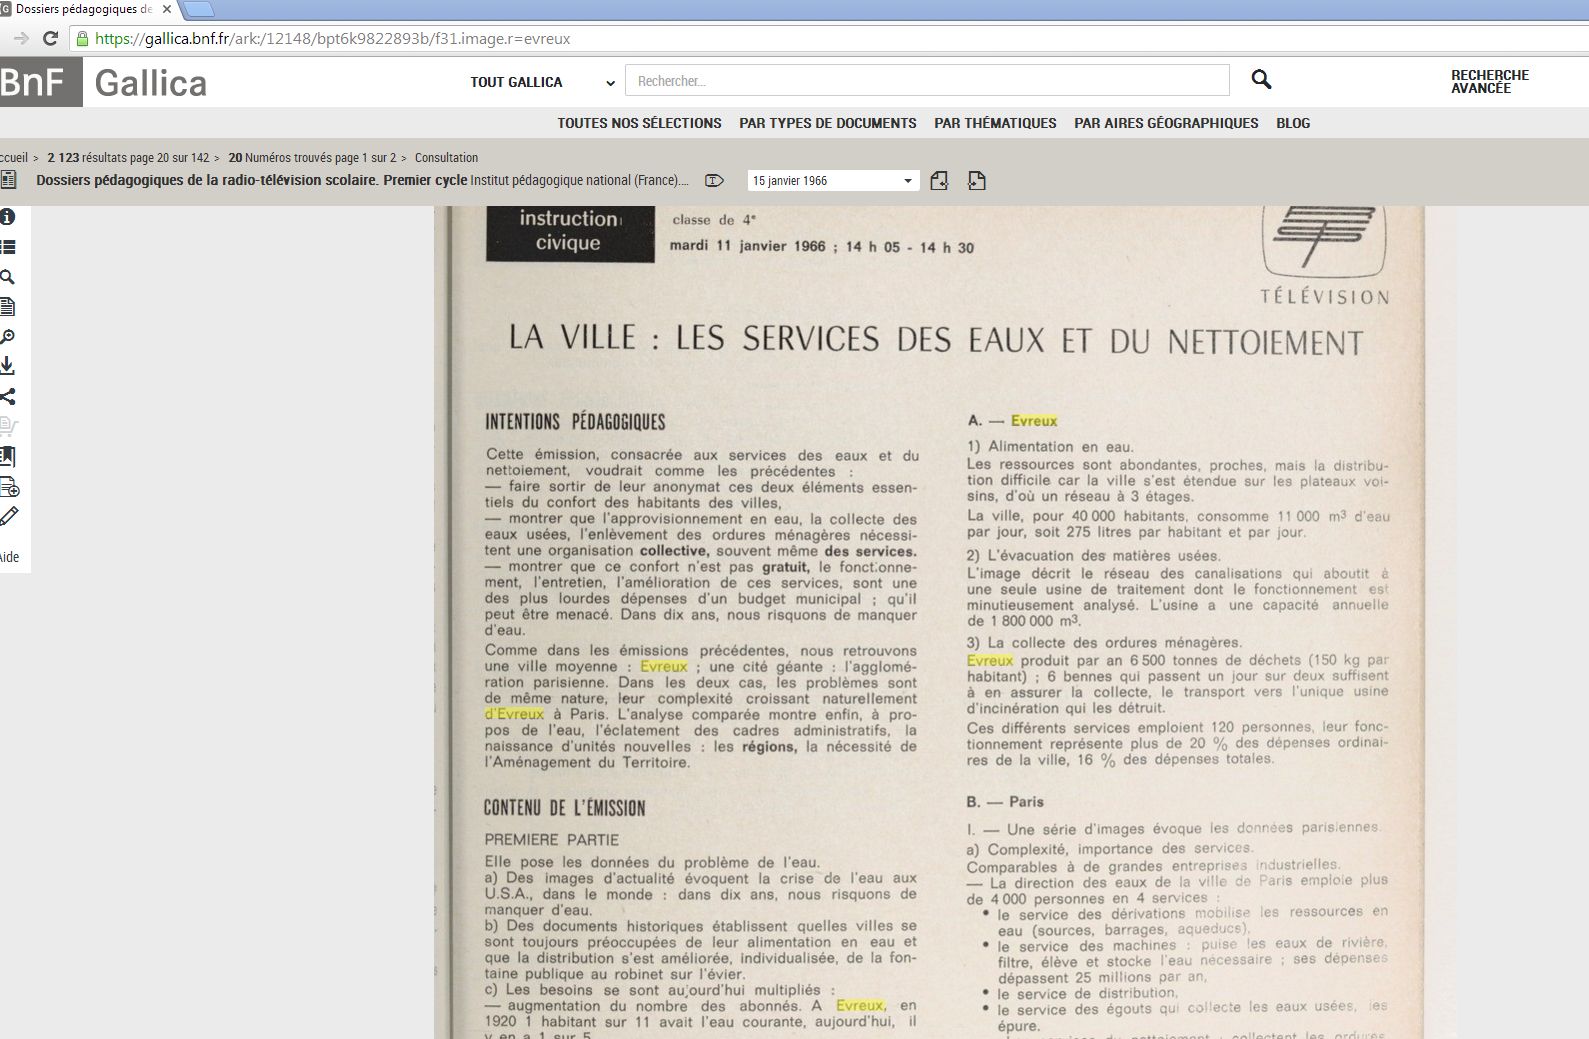The image size is (1589, 1039).
Task: Close the Dossiers pédagogiques browser tab
Action: coord(167,10)
